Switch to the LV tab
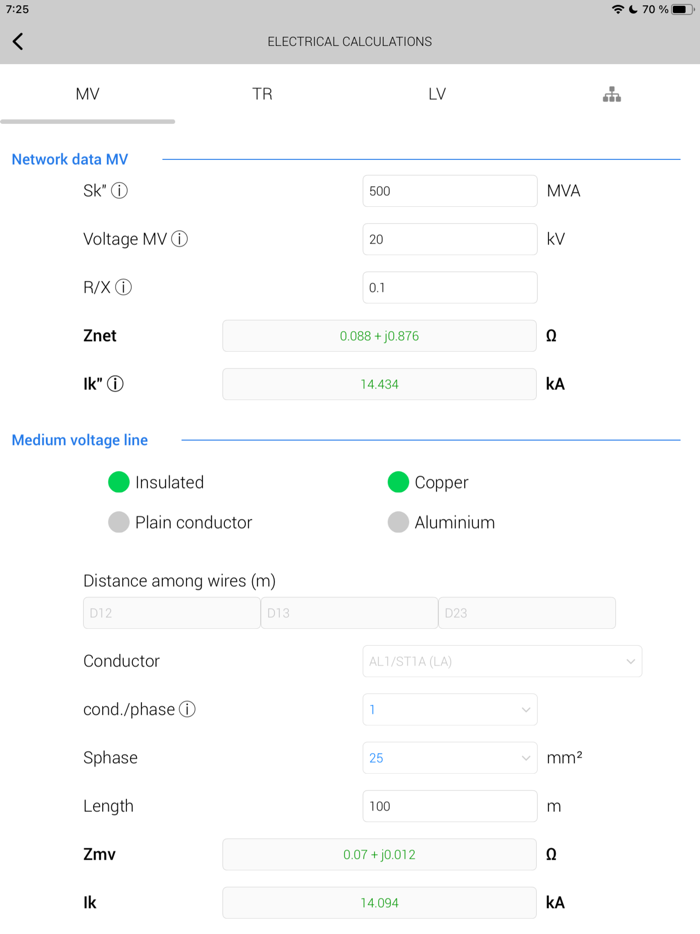This screenshot has height=934, width=700. pyautogui.click(x=437, y=93)
